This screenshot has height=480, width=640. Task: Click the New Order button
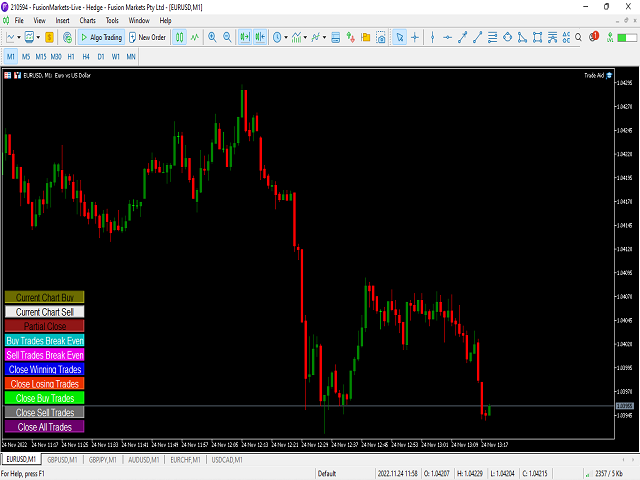tap(147, 37)
